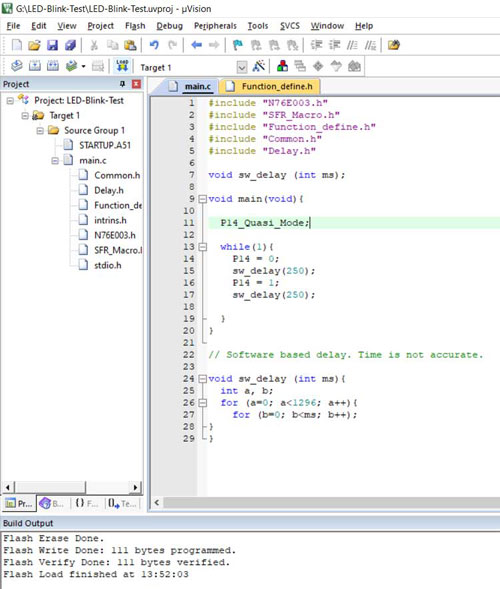
Task: Fold the main function at line 9
Action: [x=202, y=199]
